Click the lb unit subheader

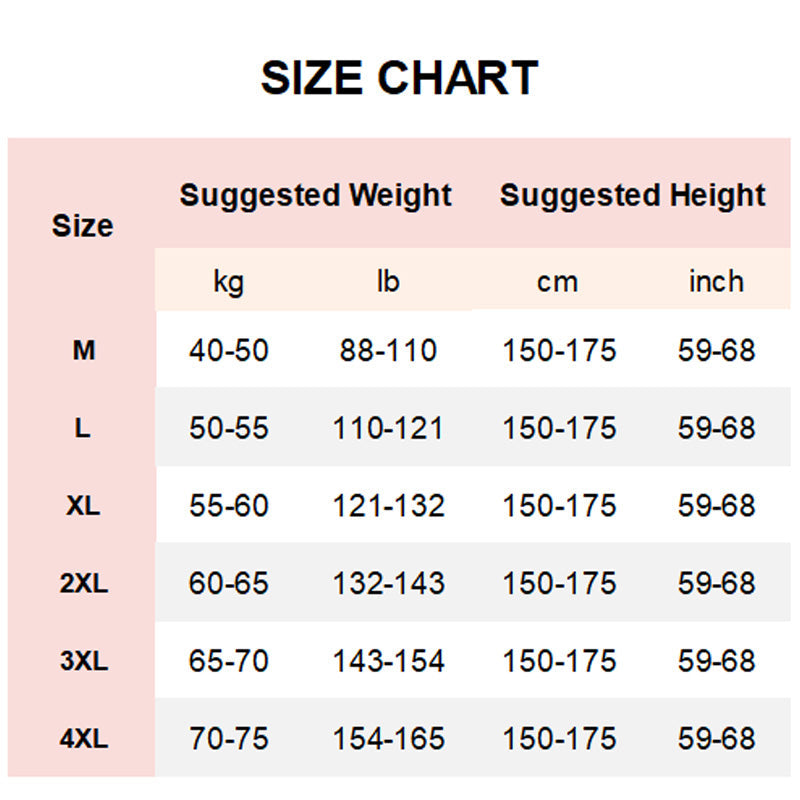coord(388,281)
